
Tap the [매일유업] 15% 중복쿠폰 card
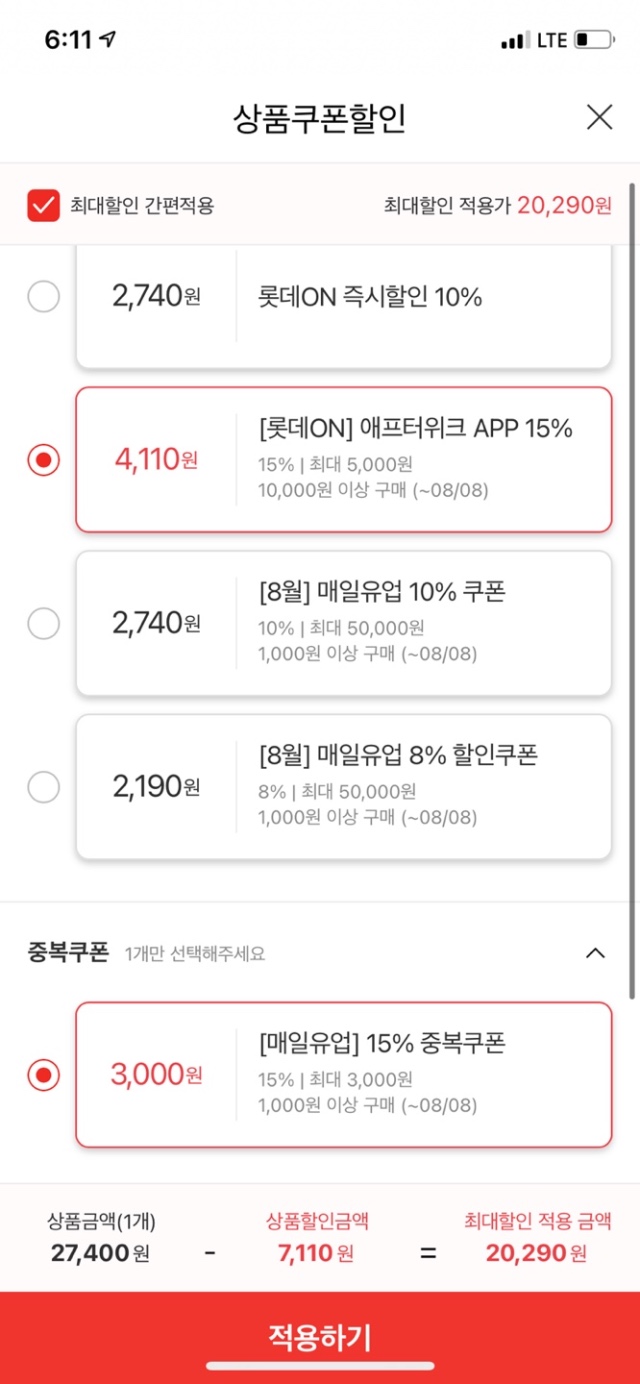pyautogui.click(x=343, y=1075)
